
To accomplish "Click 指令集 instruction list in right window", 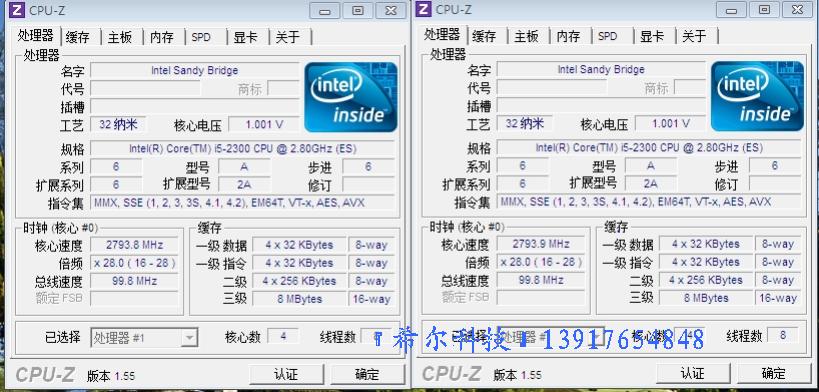I will pyautogui.click(x=649, y=201).
